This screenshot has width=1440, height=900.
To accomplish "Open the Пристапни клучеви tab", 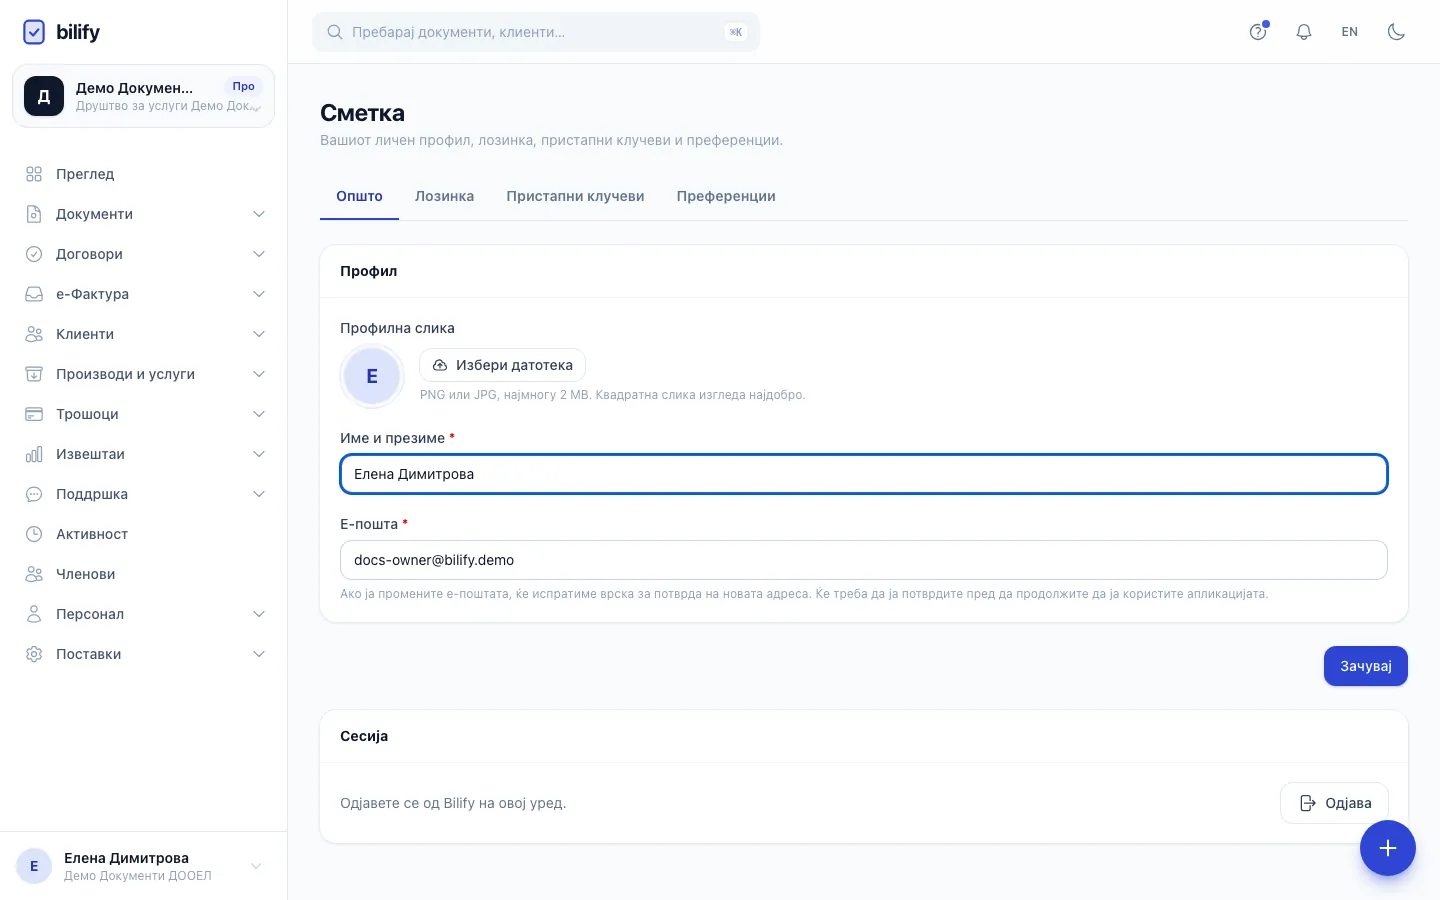I will [x=575, y=196].
